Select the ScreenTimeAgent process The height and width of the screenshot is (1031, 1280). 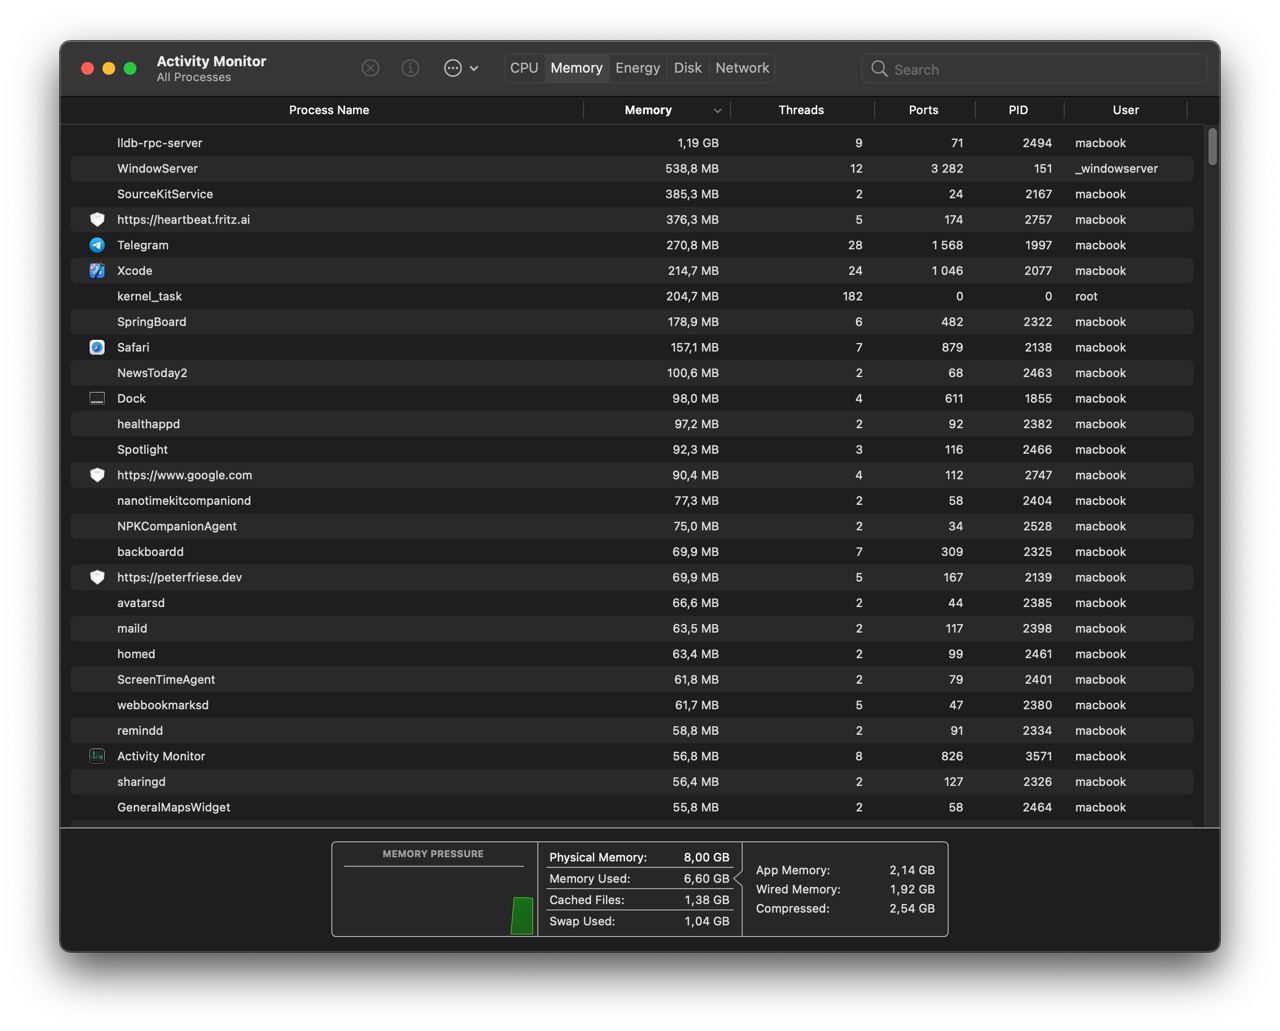click(632, 680)
